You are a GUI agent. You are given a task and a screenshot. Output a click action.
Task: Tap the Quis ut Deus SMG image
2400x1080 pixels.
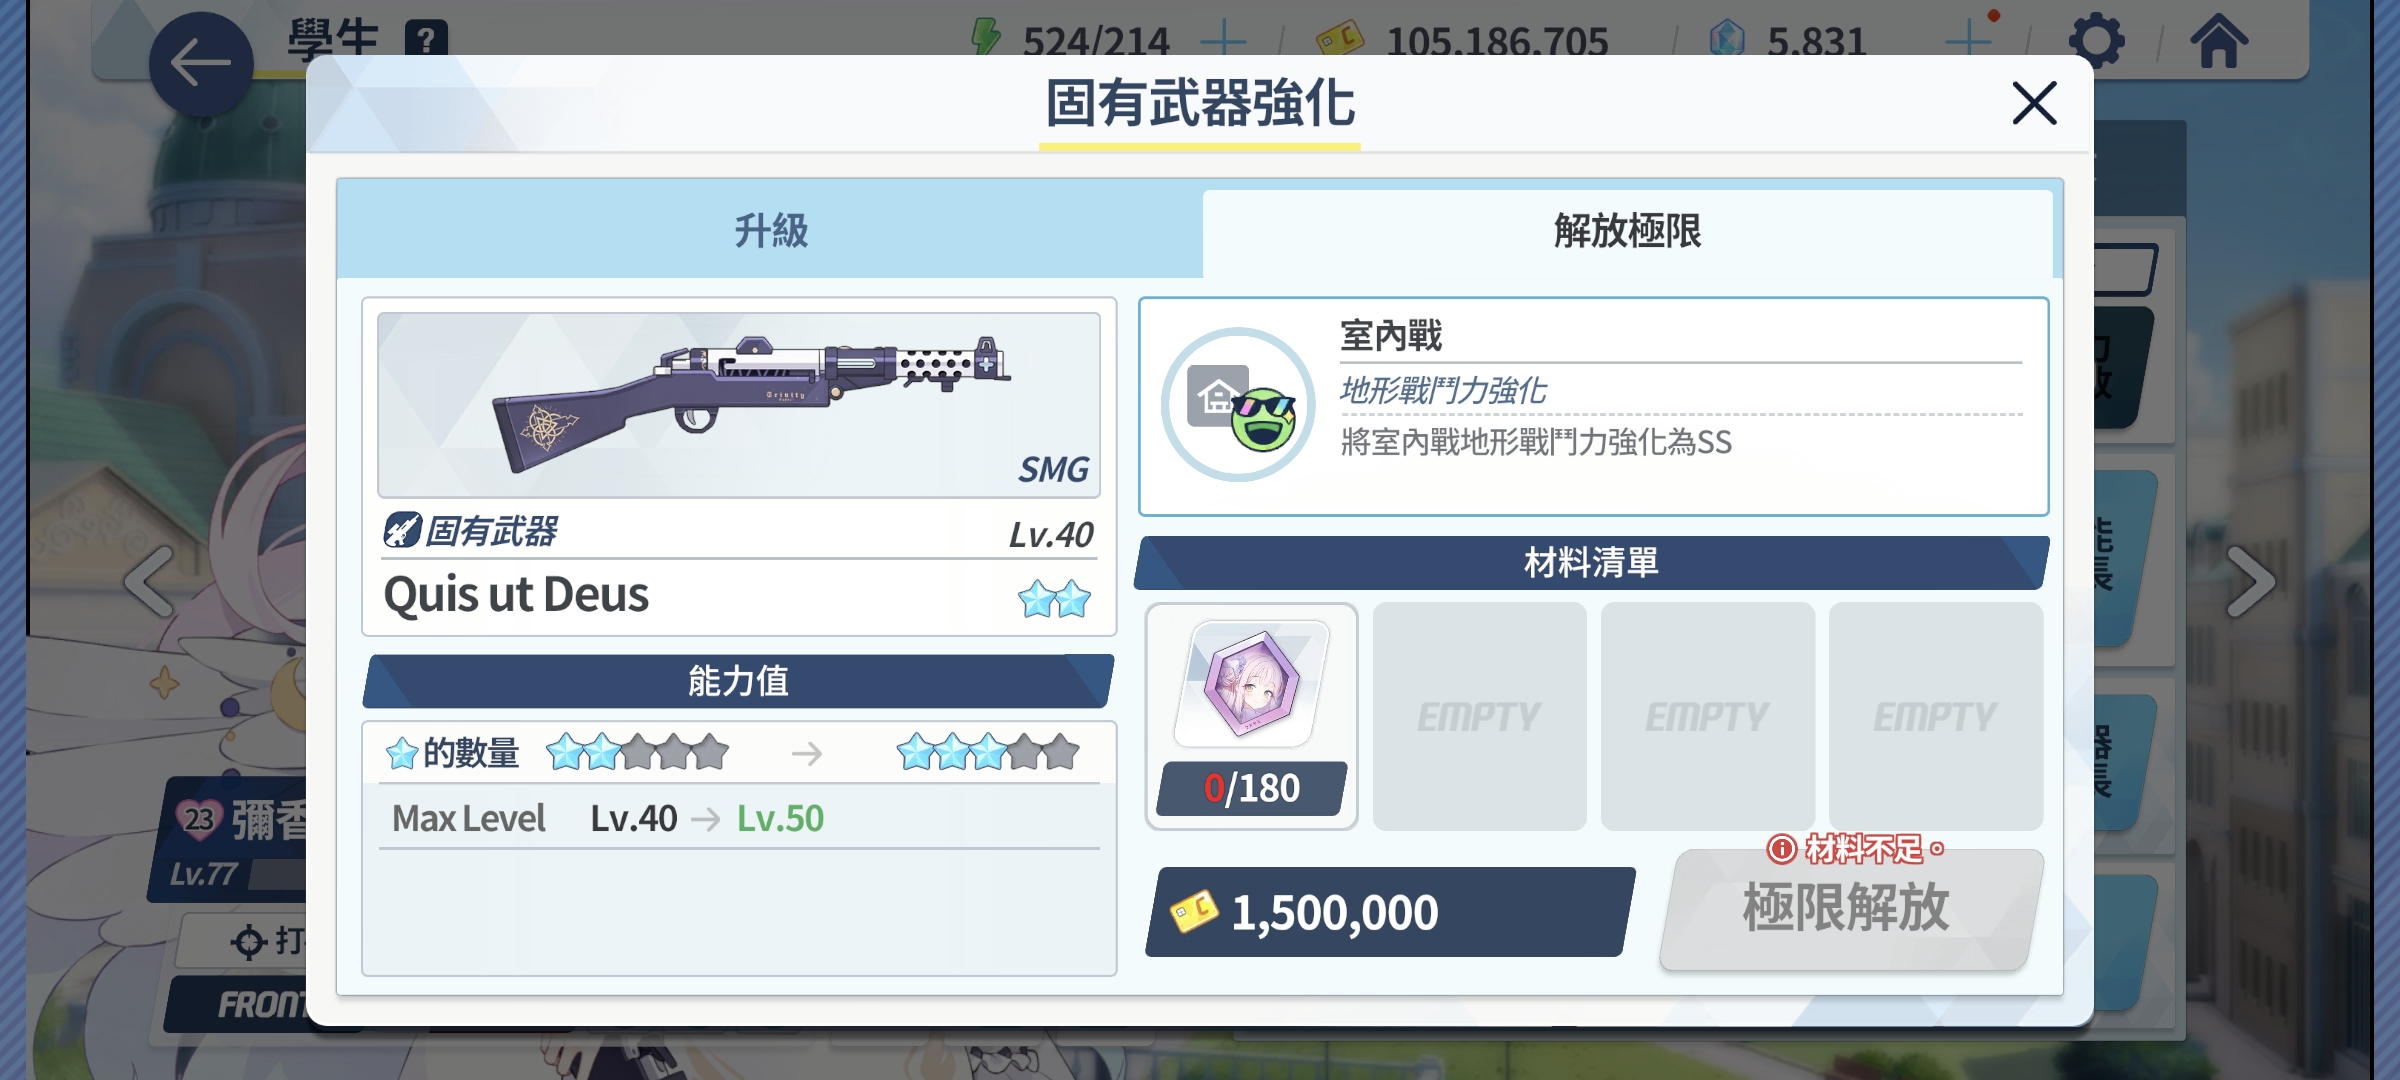pyautogui.click(x=739, y=405)
